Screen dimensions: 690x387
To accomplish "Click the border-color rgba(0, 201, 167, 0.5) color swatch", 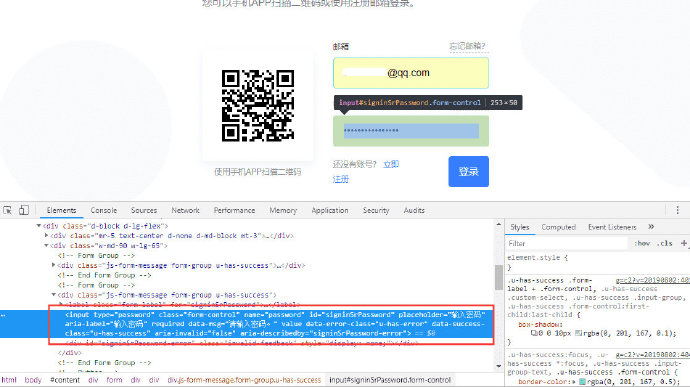I will pos(582,382).
